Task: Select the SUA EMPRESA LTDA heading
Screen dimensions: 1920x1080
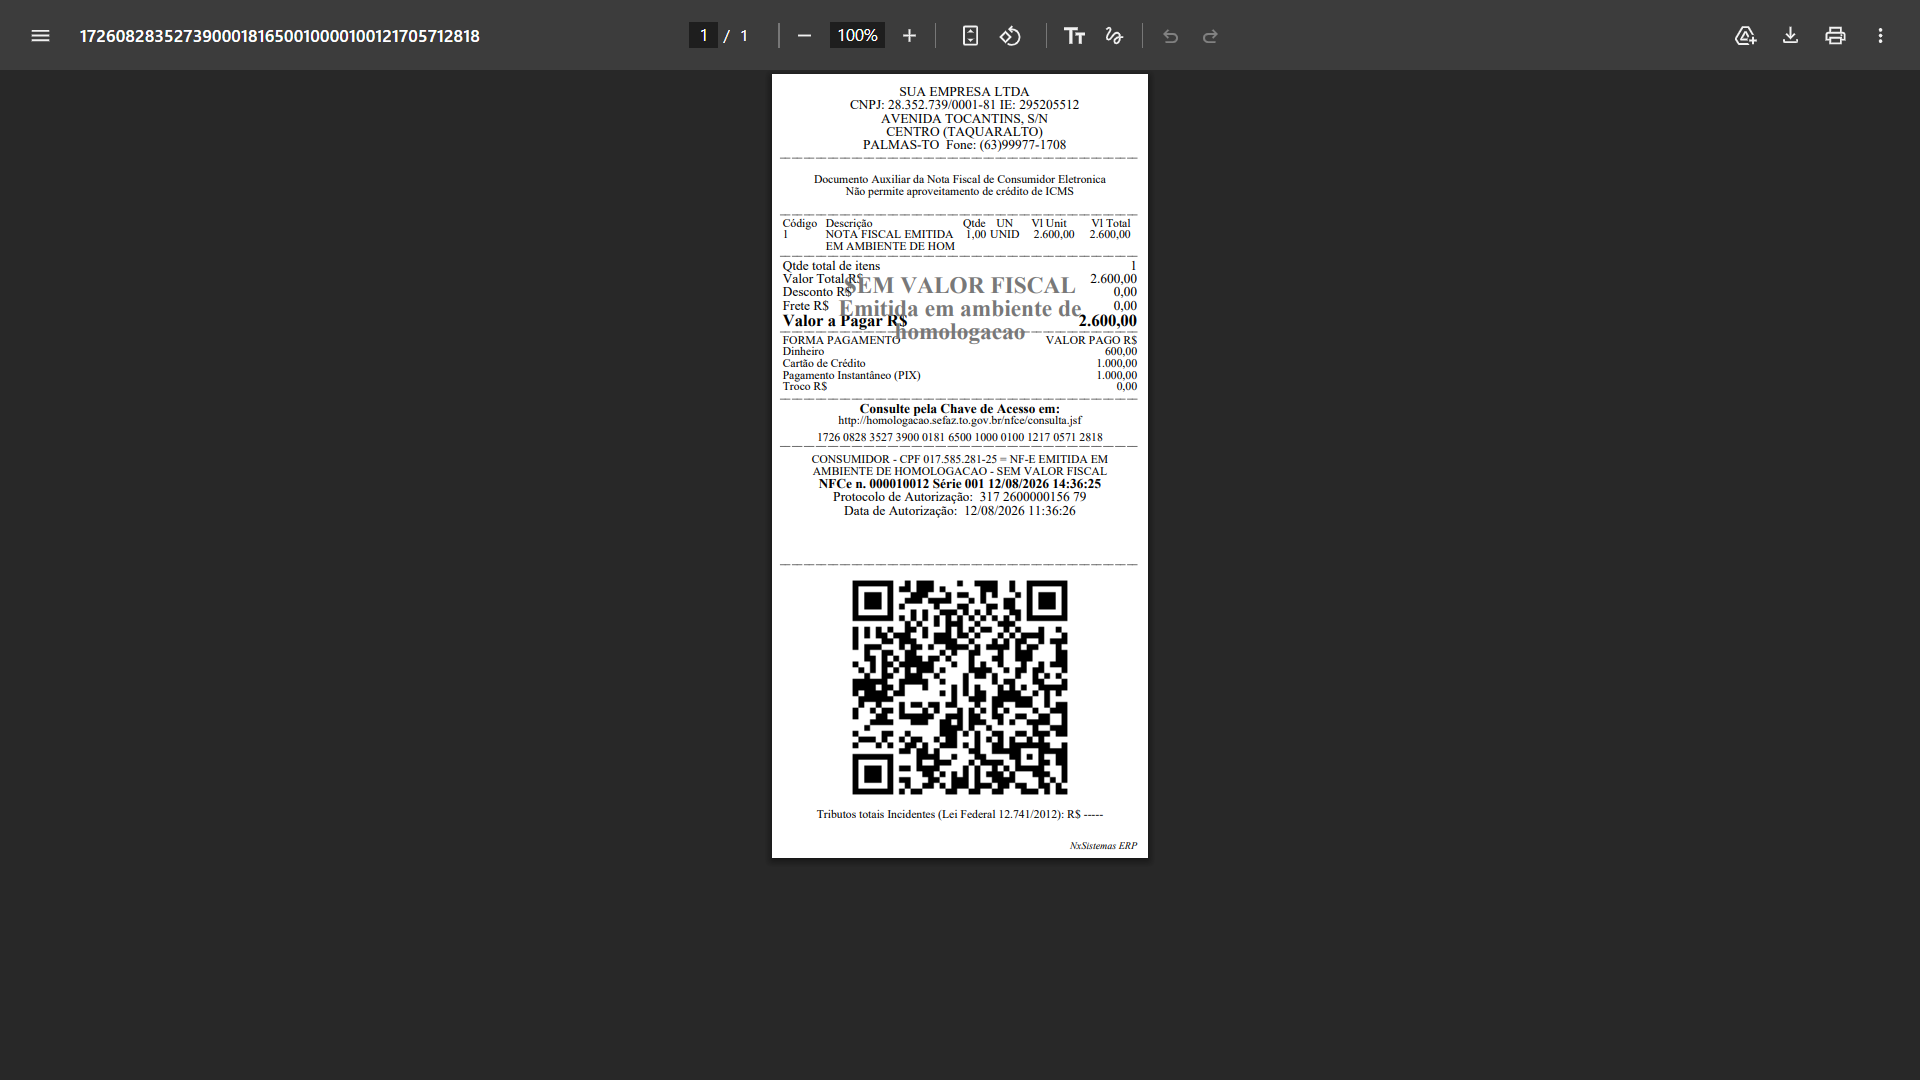Action: 964,92
